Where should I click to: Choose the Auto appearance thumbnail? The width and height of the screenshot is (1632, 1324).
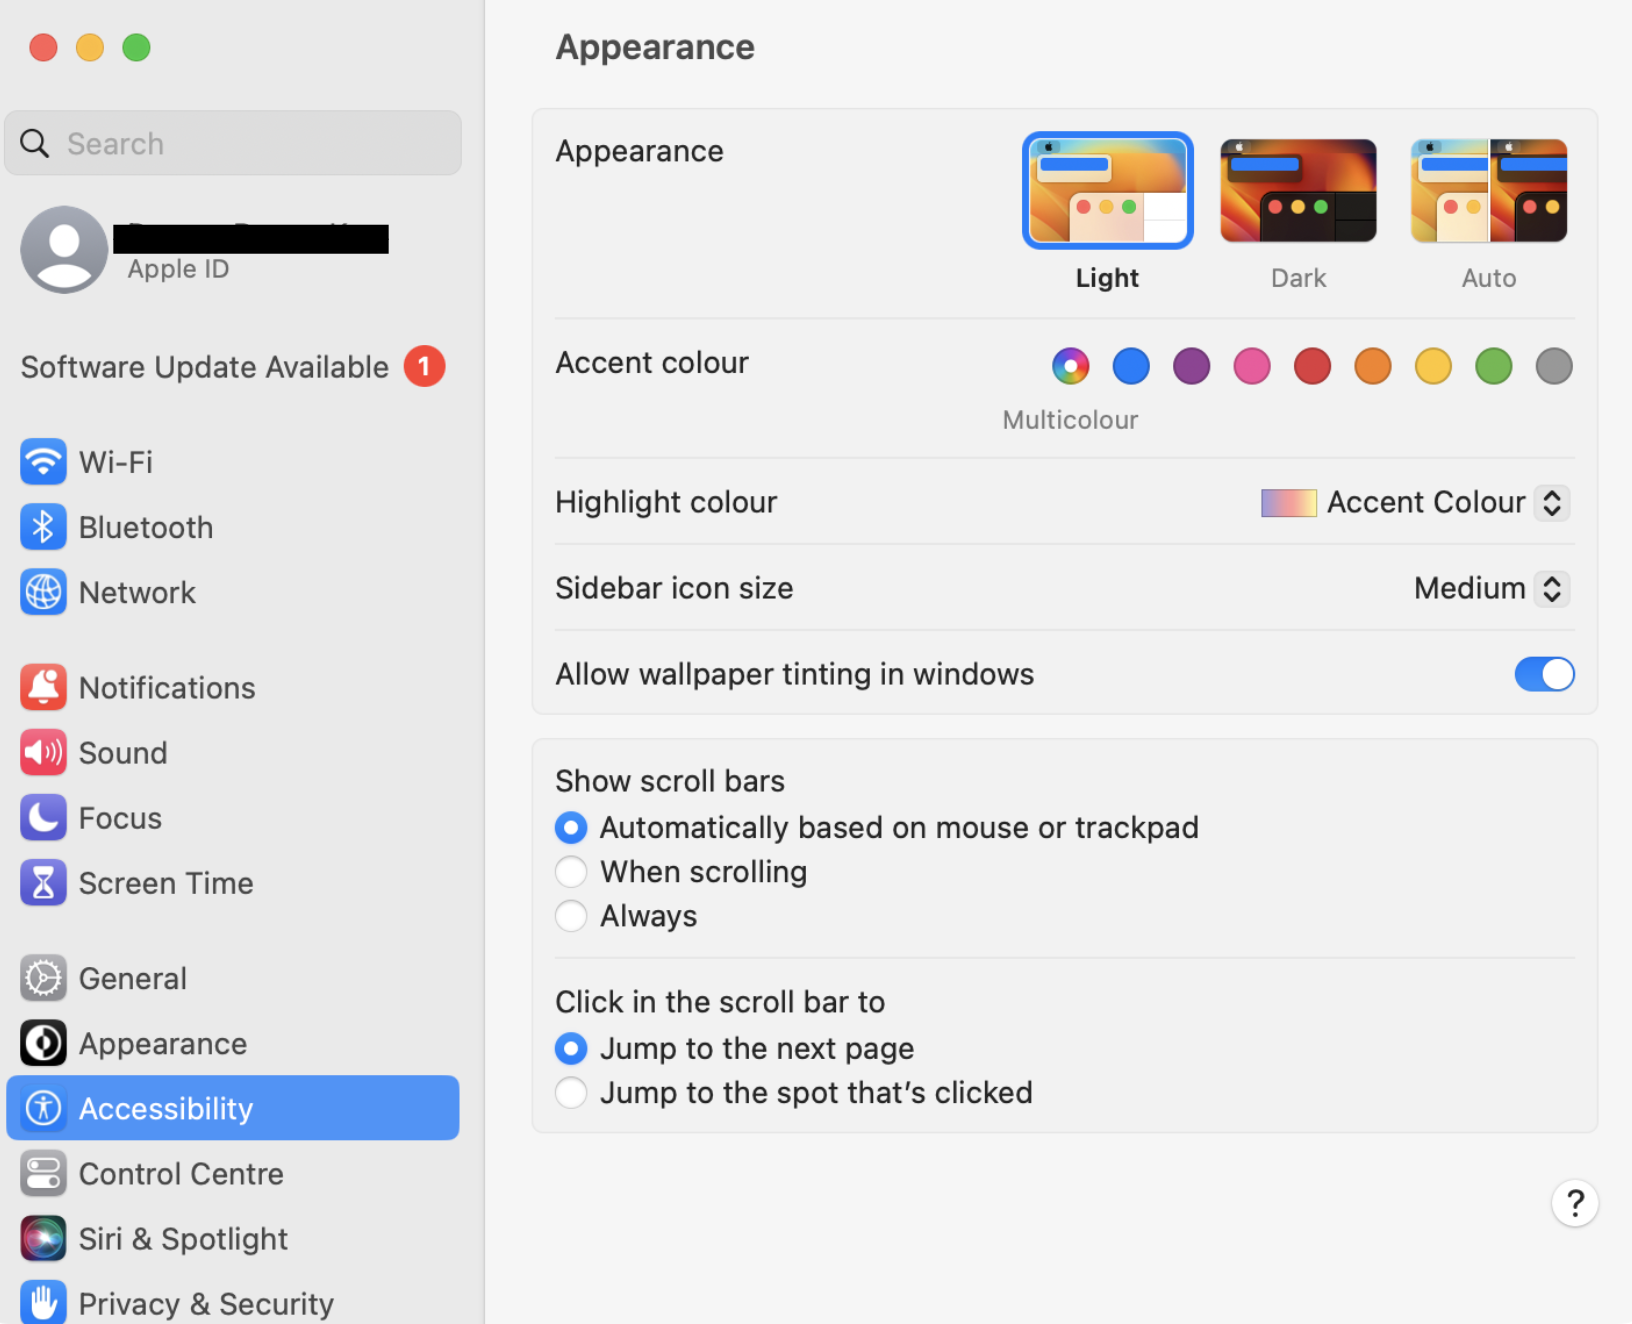(1489, 190)
